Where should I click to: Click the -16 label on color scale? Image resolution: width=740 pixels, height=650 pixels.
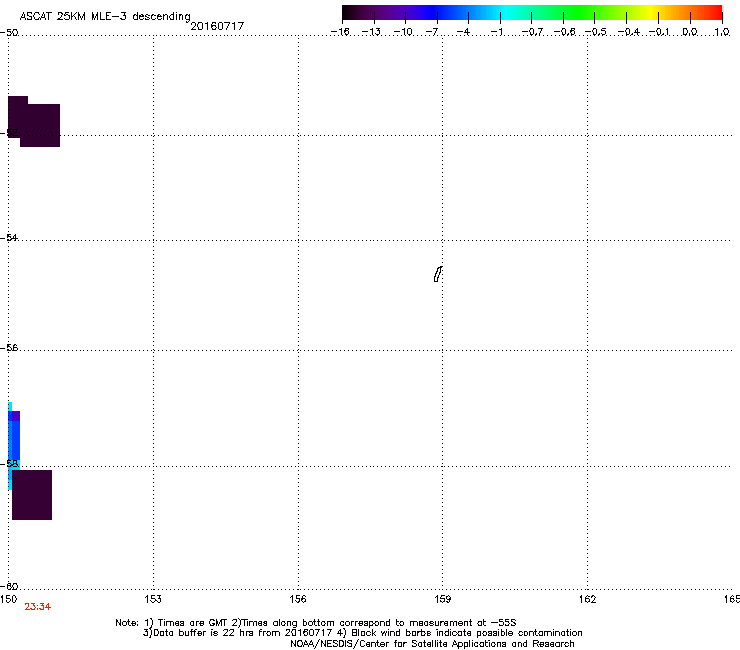tap(340, 32)
